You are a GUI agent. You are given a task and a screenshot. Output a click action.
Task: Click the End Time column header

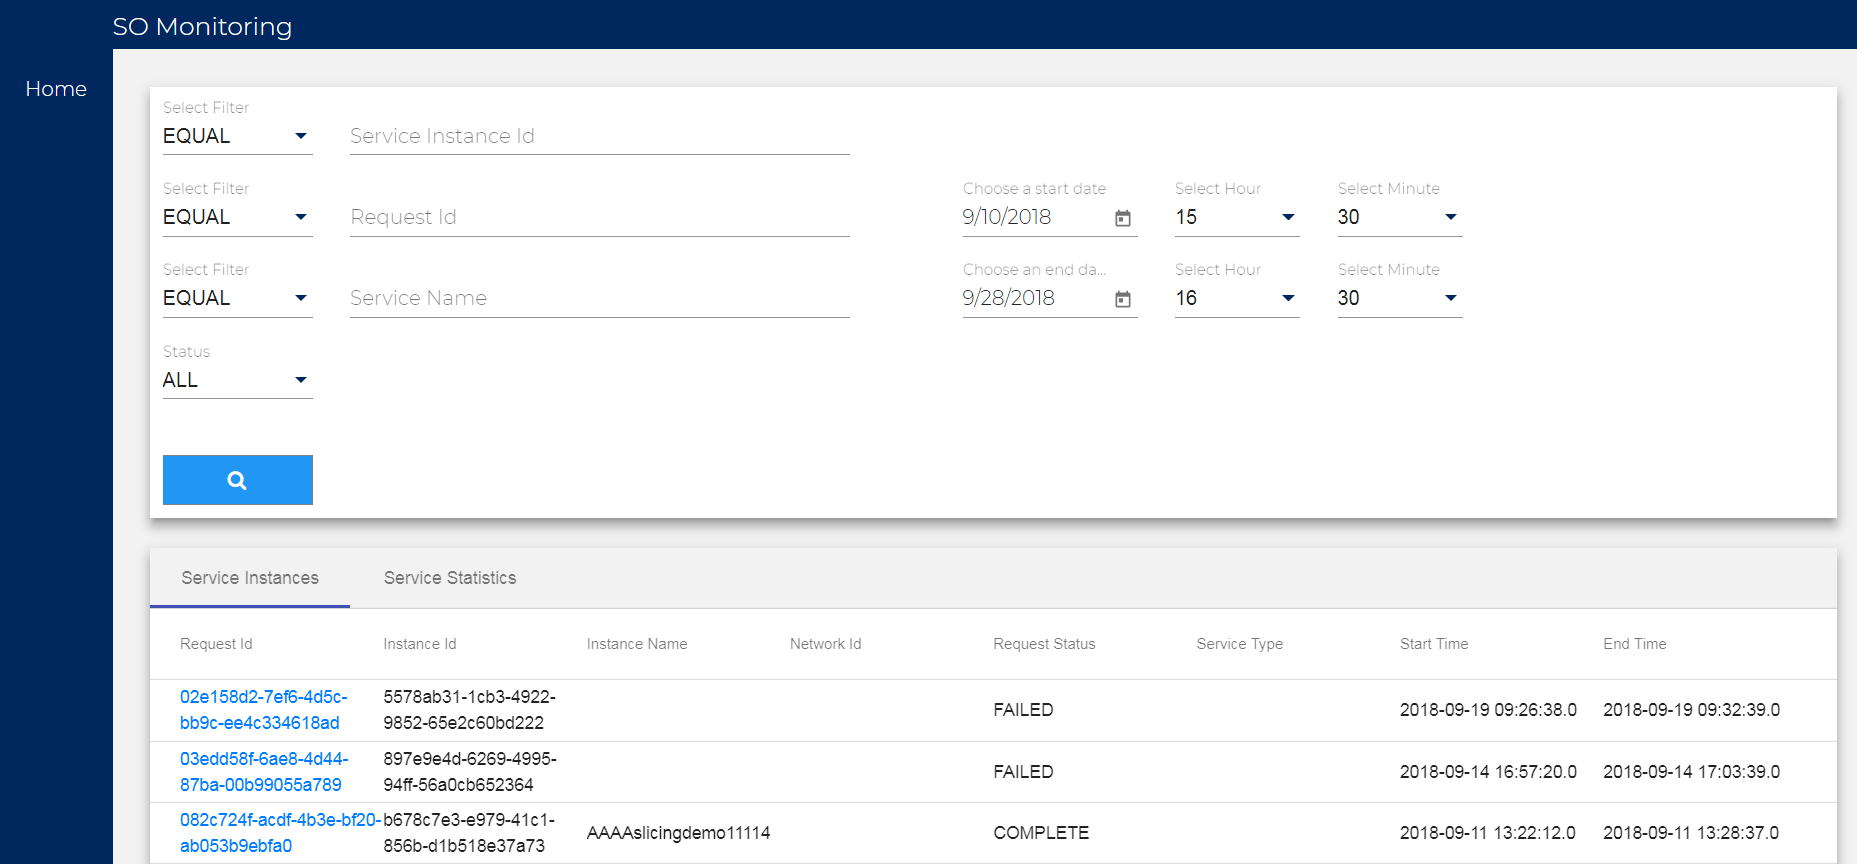(x=1635, y=644)
